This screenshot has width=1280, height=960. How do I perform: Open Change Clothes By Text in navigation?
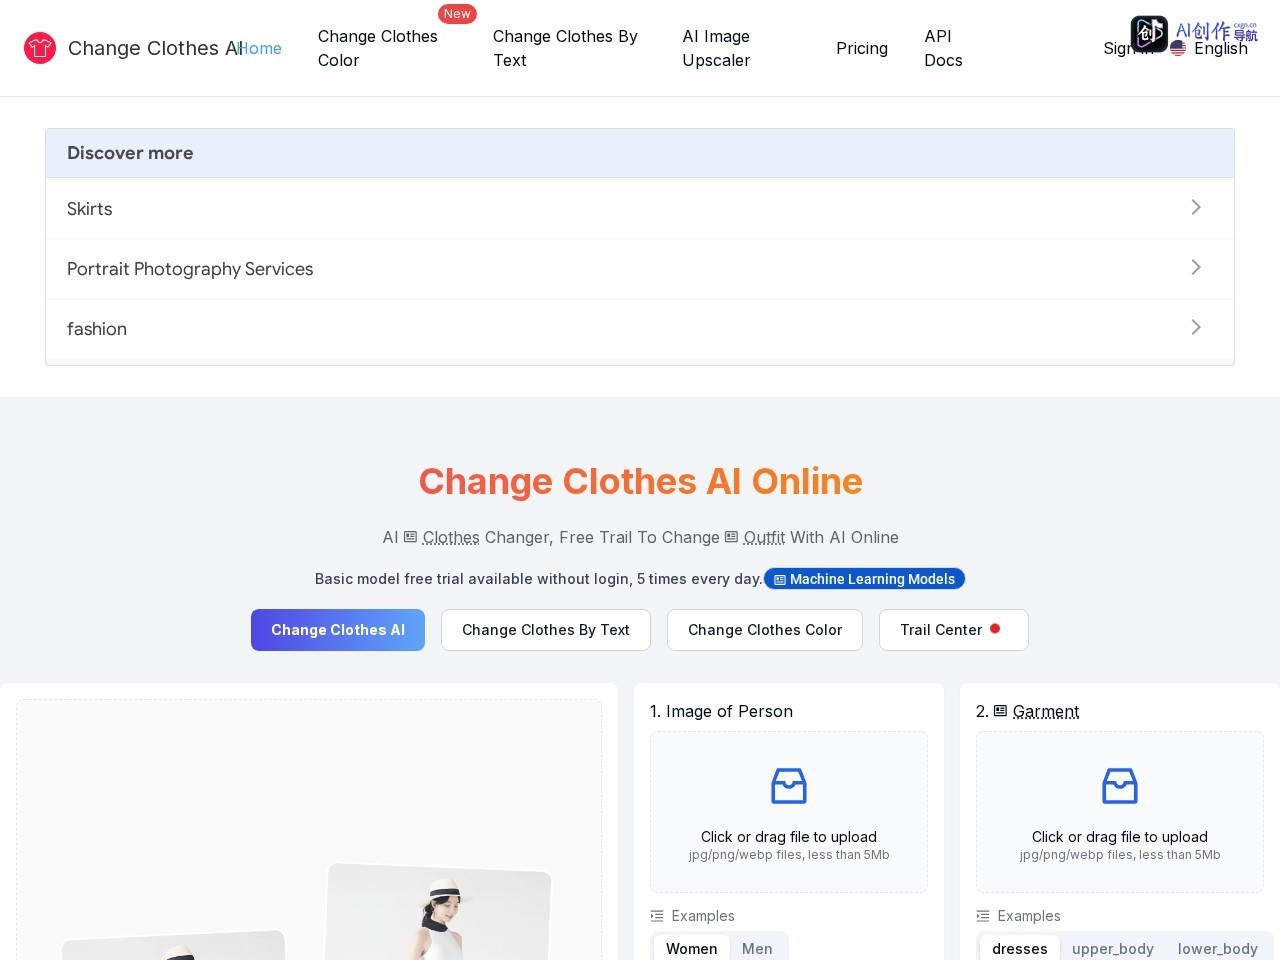click(565, 48)
